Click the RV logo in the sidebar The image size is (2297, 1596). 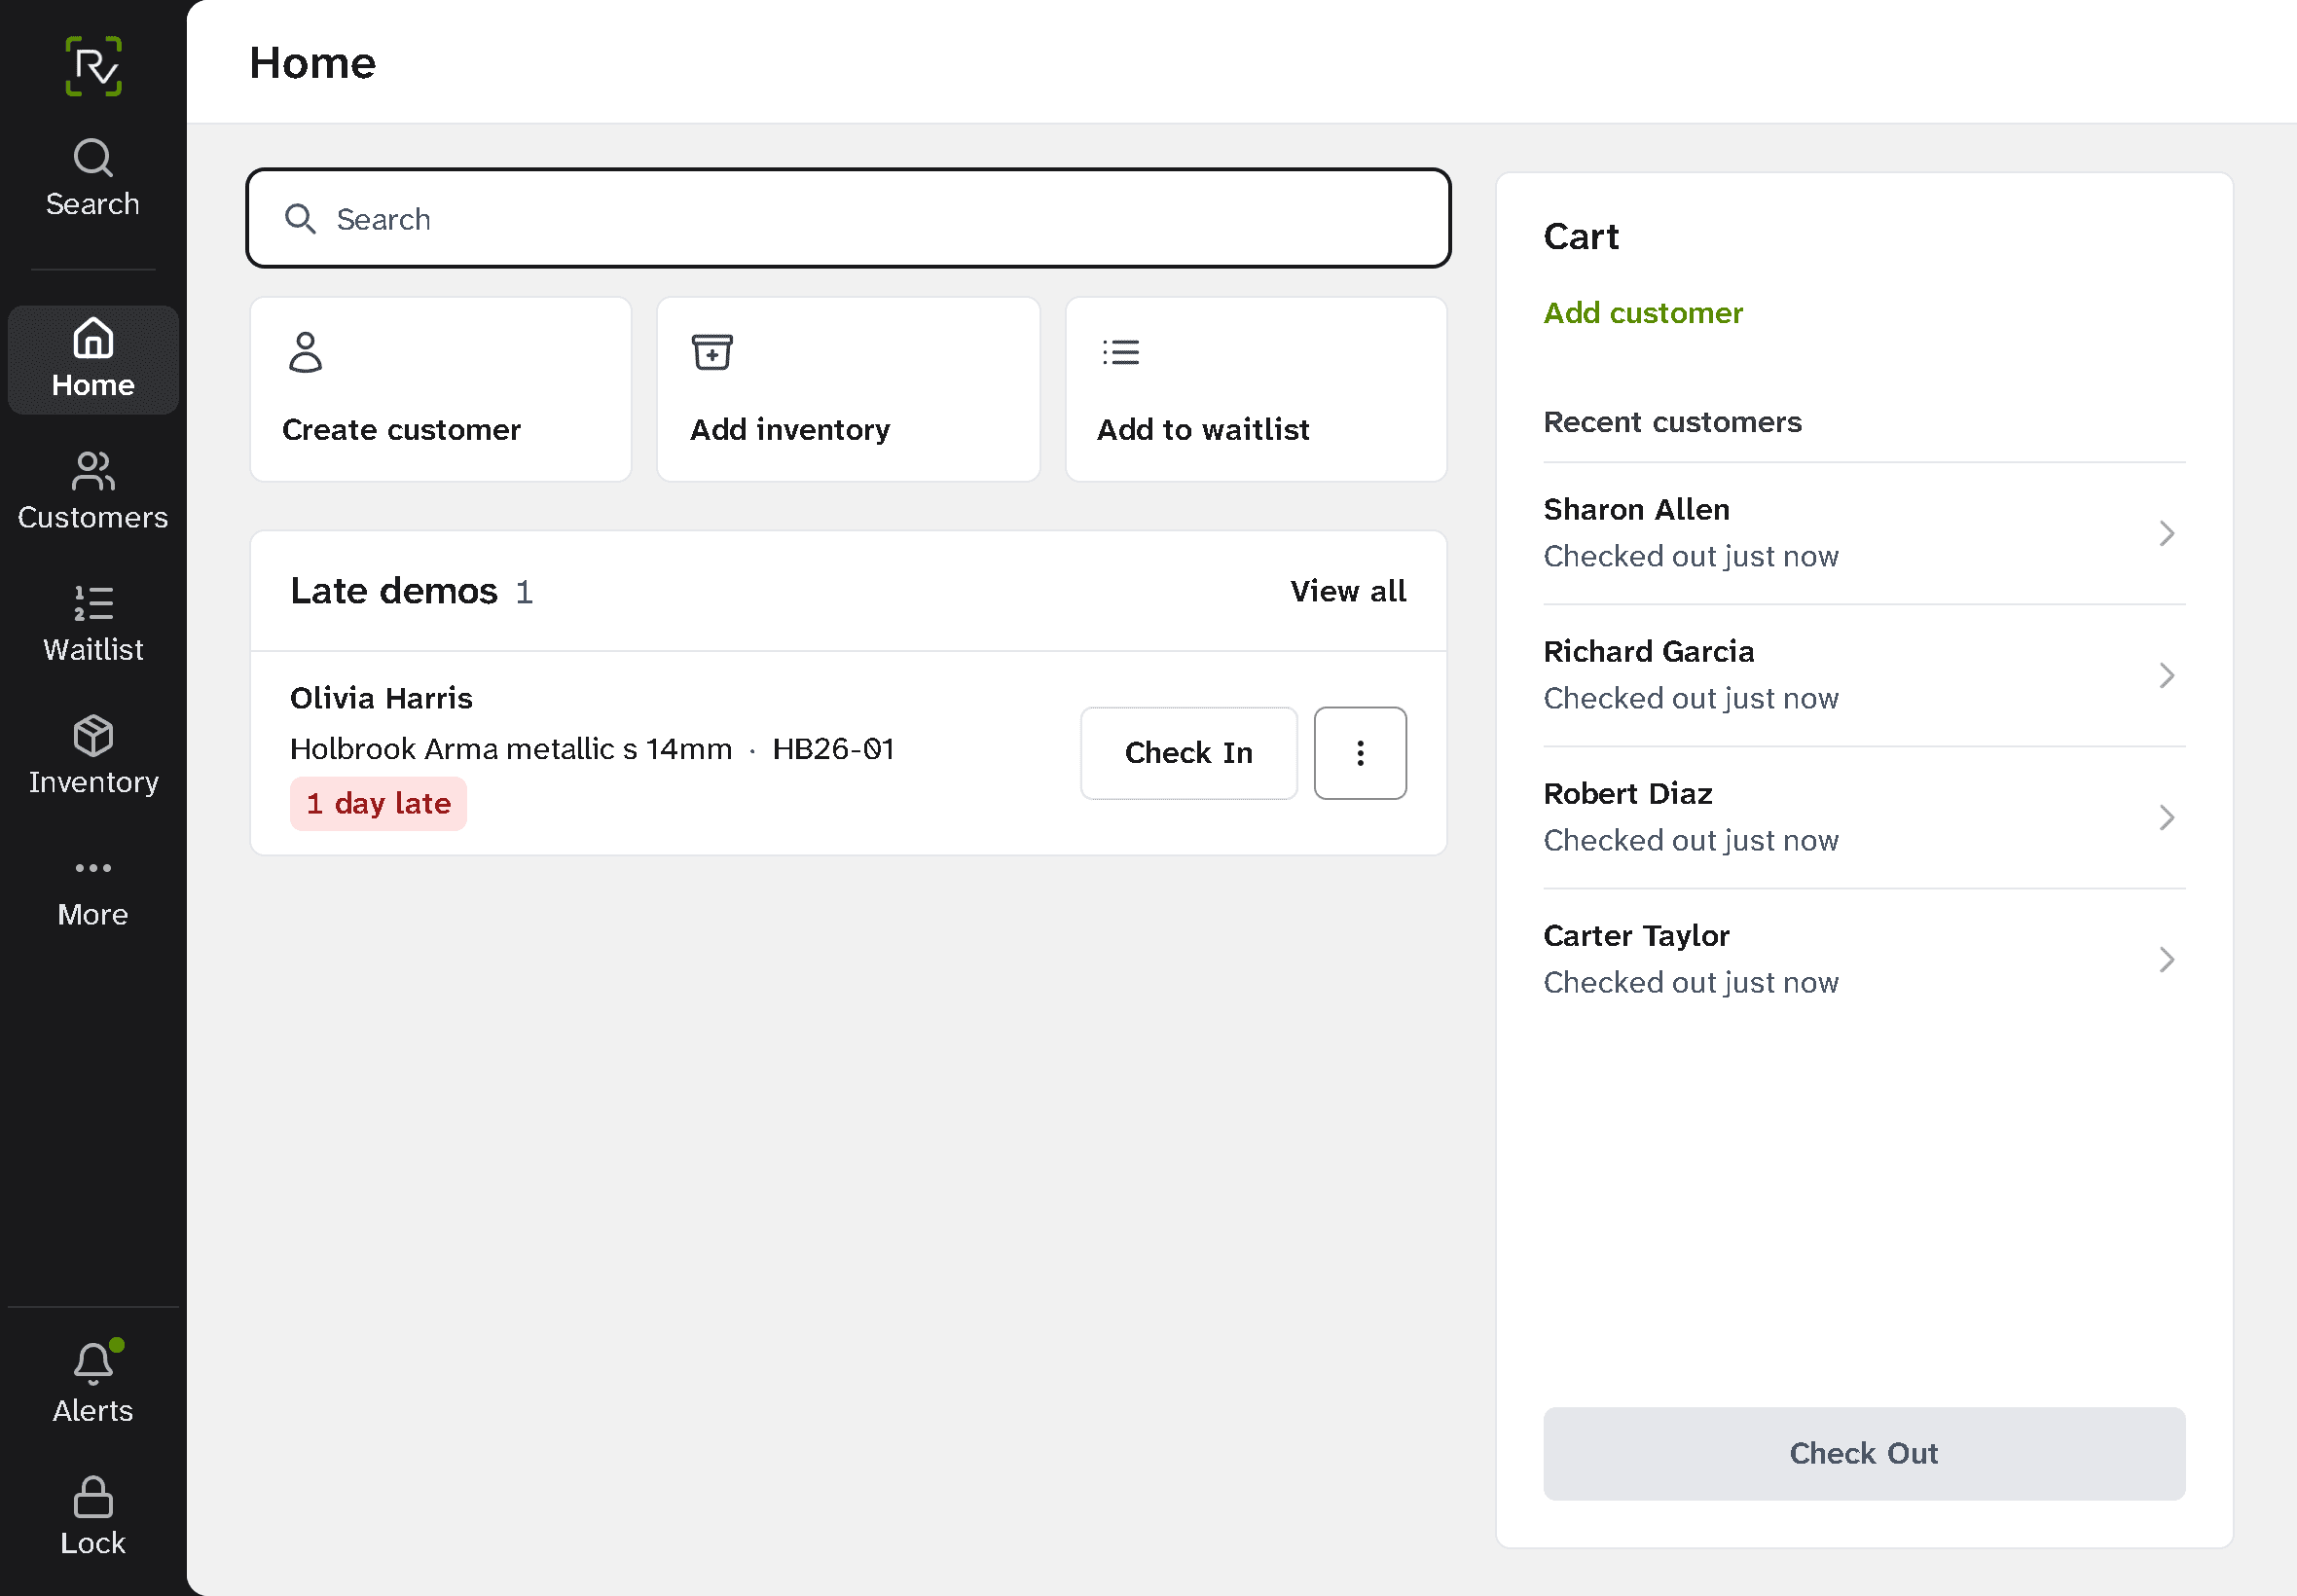[x=93, y=66]
